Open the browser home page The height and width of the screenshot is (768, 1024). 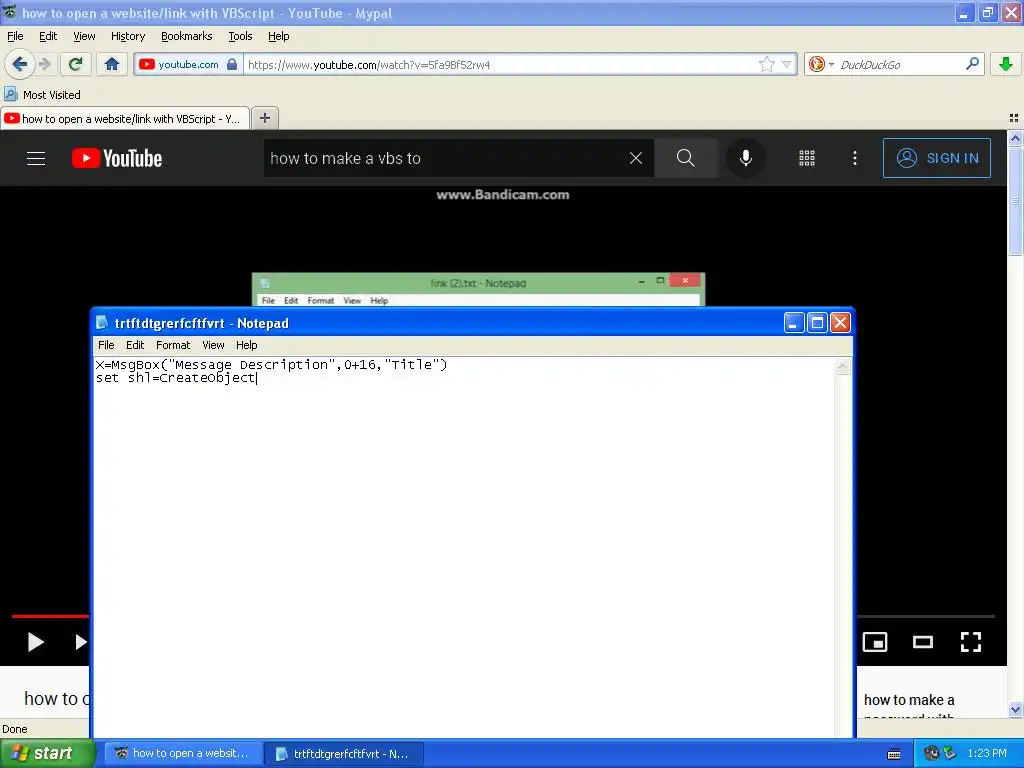(112, 64)
